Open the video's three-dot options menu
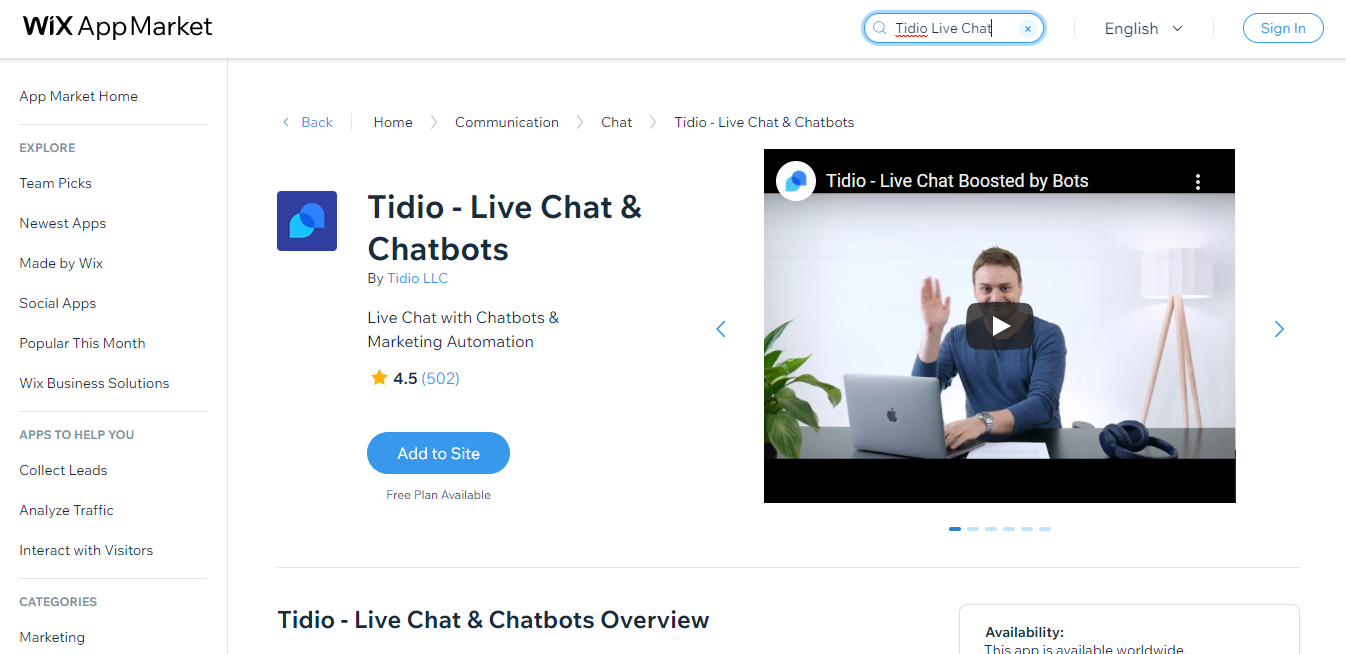This screenshot has width=1346, height=654. point(1198,182)
